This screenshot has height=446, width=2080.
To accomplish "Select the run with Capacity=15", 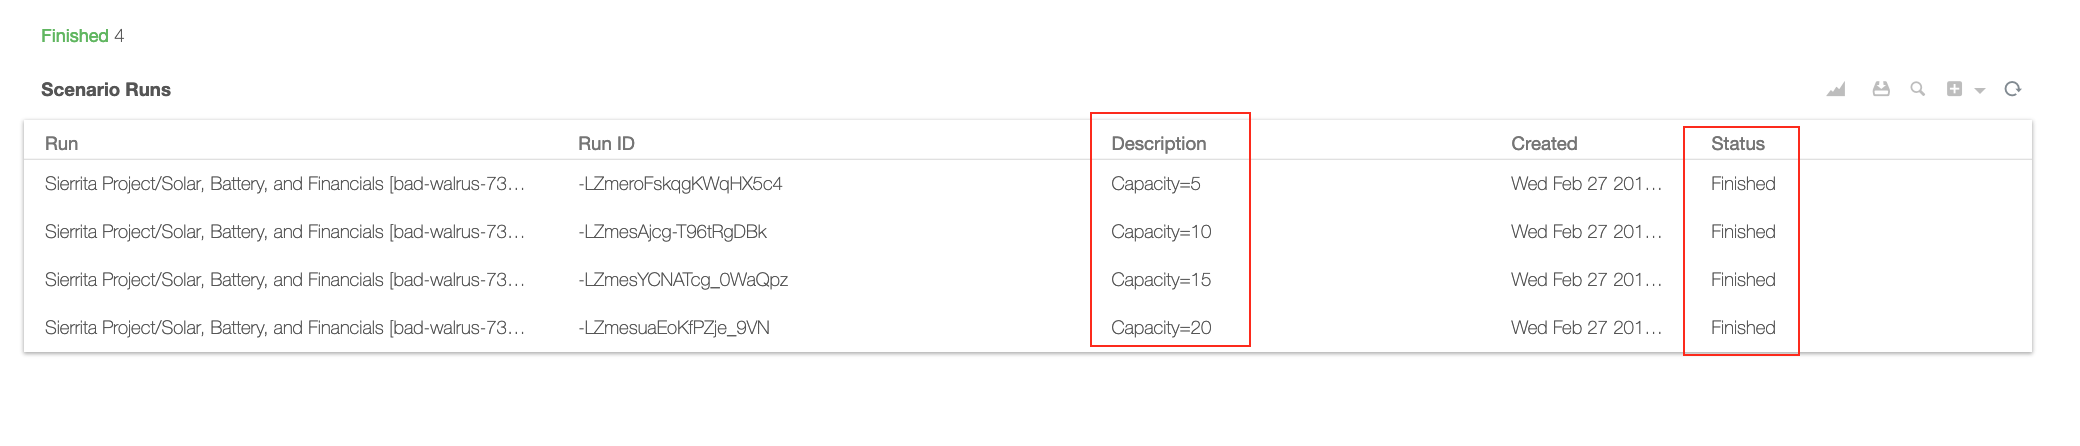I will (1027, 280).
